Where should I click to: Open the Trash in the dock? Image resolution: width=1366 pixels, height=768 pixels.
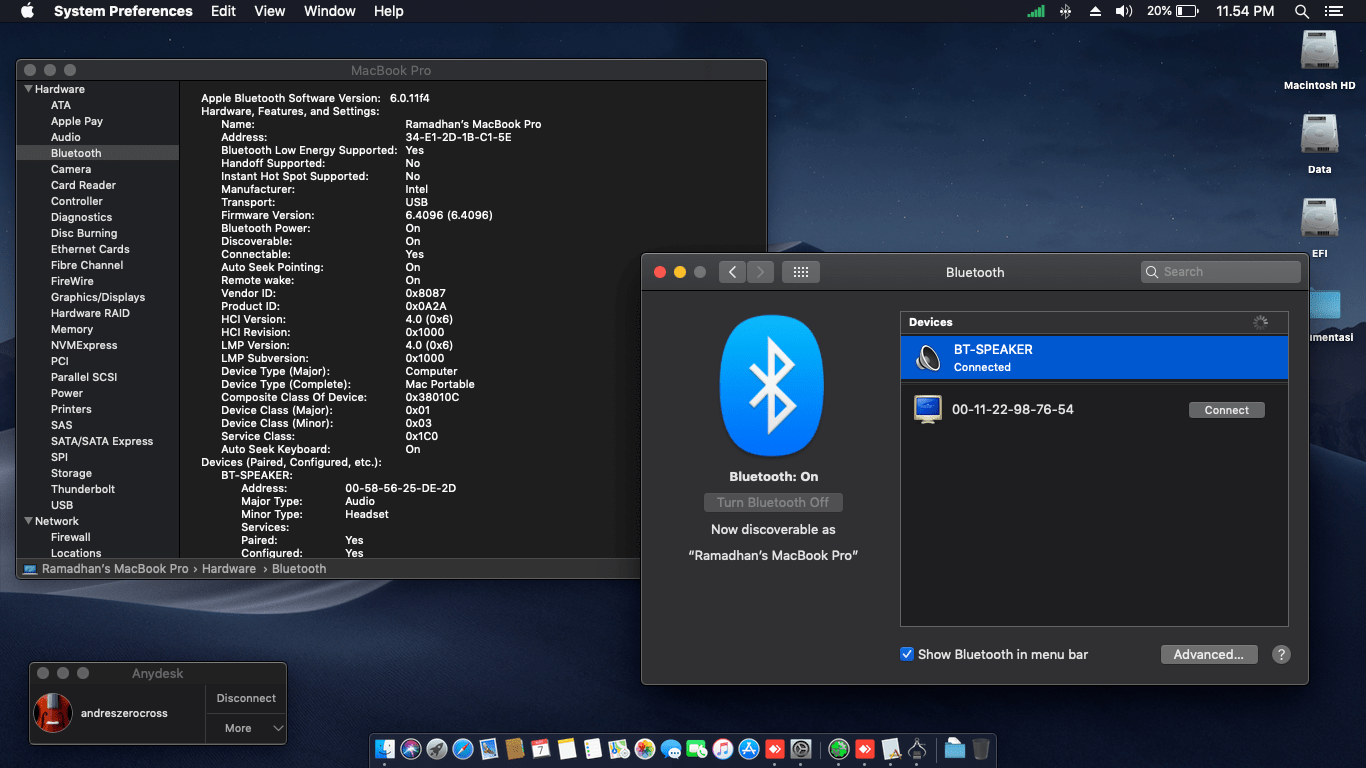coord(981,748)
